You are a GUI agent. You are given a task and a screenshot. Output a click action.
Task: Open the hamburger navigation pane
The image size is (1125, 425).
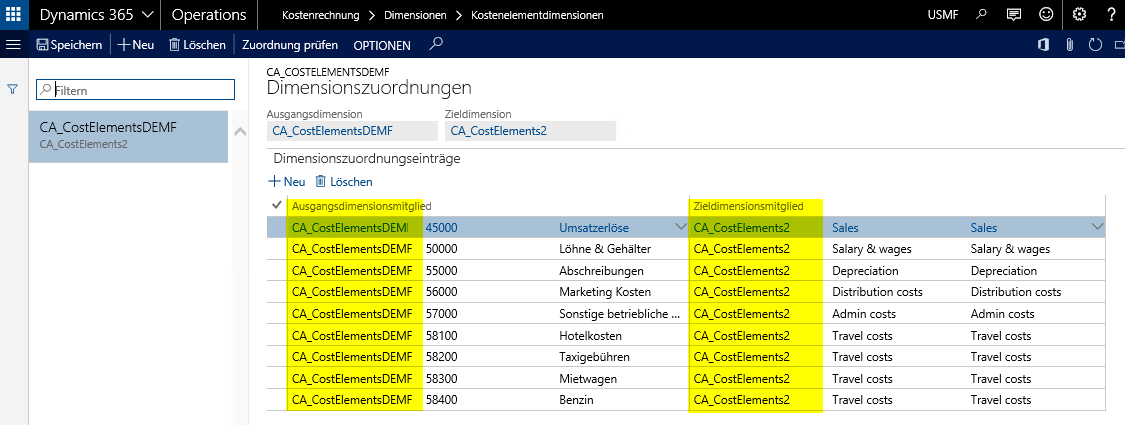point(13,45)
